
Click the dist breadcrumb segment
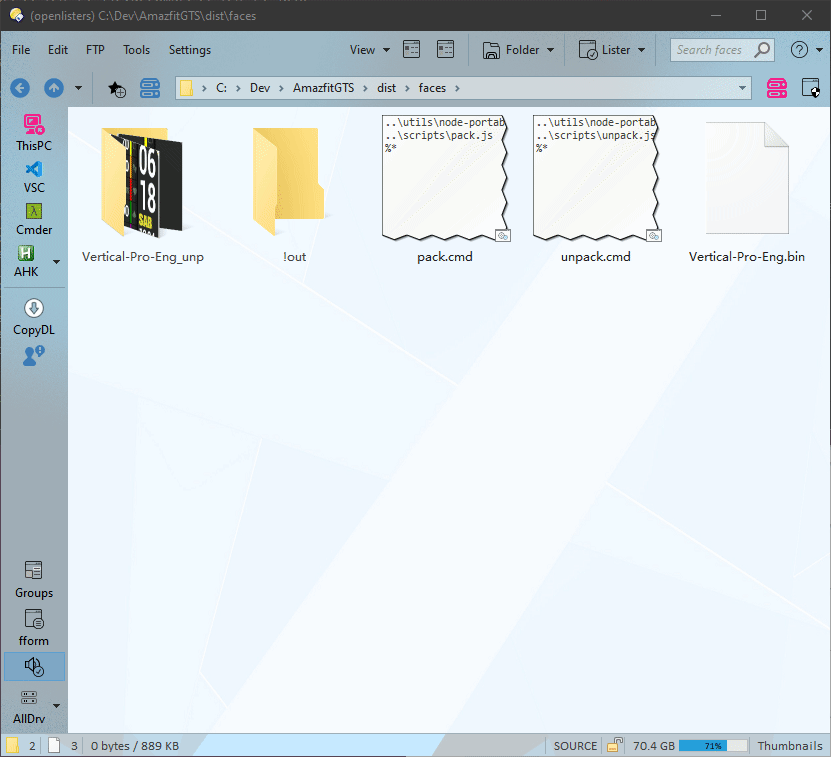pos(386,88)
